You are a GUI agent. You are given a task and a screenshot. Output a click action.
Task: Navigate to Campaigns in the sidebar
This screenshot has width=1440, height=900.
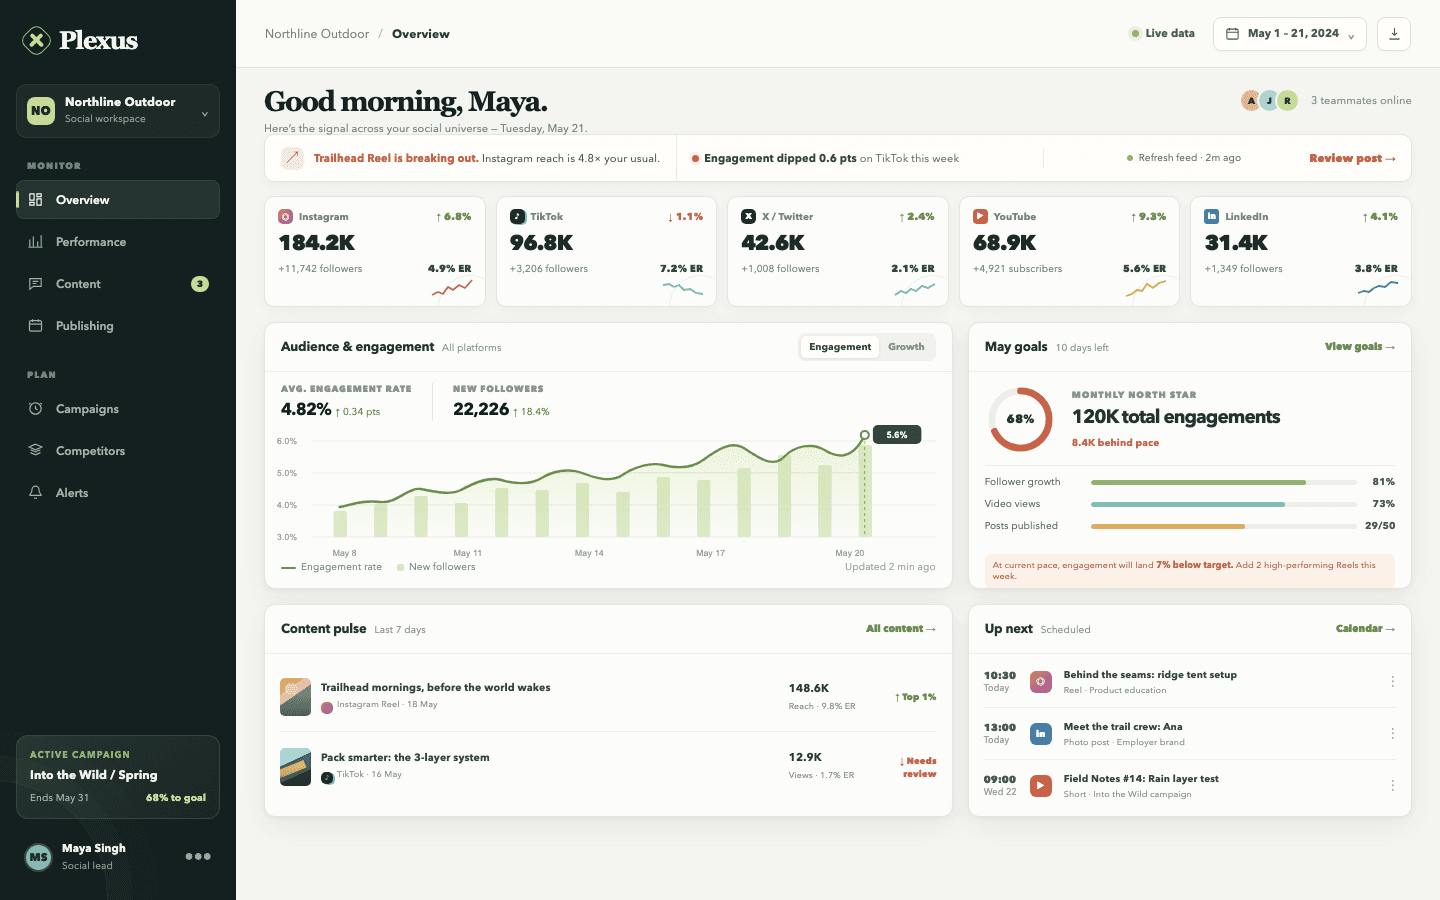click(118, 409)
